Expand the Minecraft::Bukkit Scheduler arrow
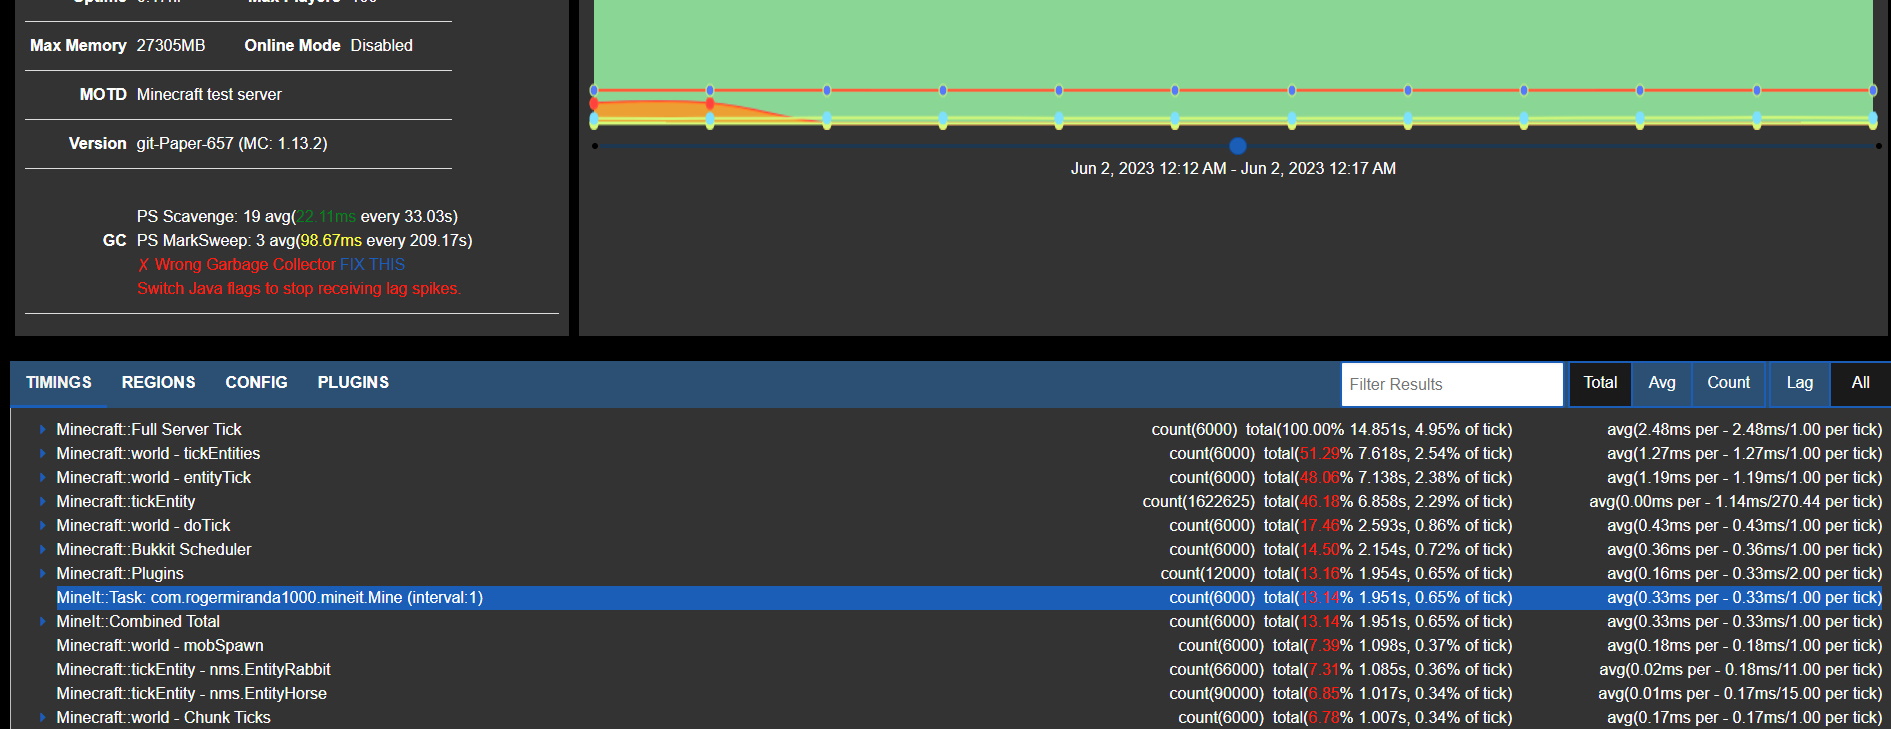 tap(43, 549)
